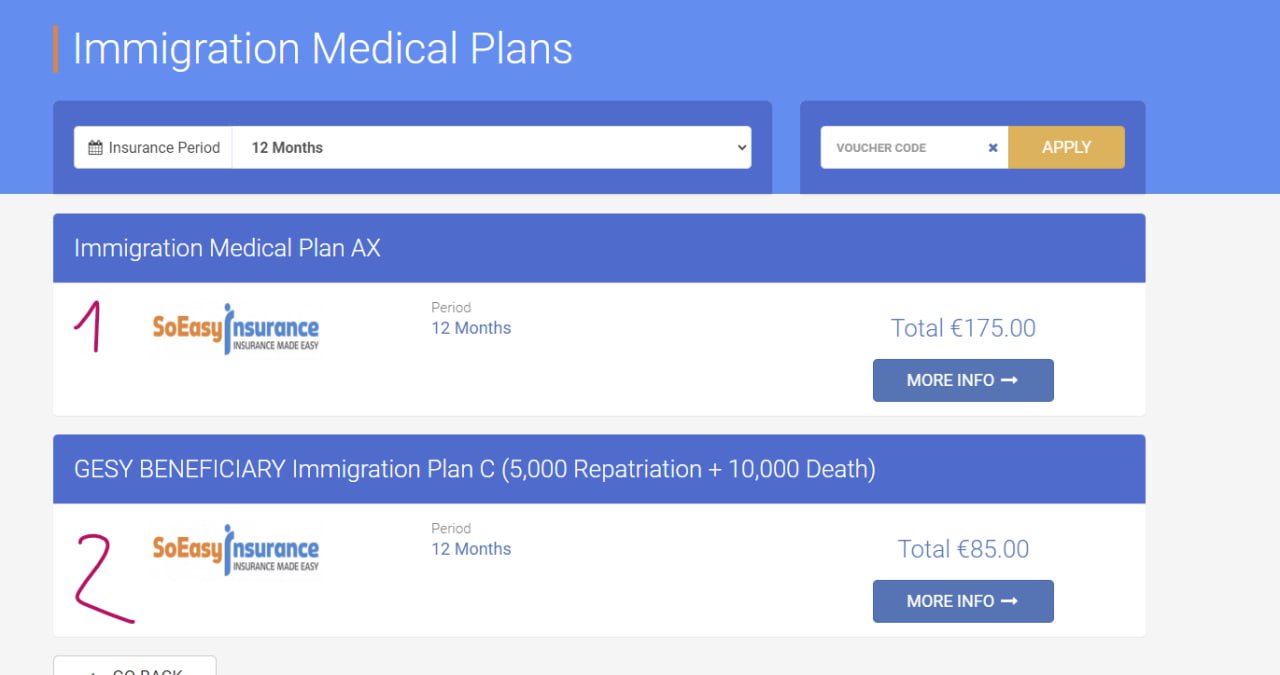Click the handwritten number 2 annotation

pos(100,578)
